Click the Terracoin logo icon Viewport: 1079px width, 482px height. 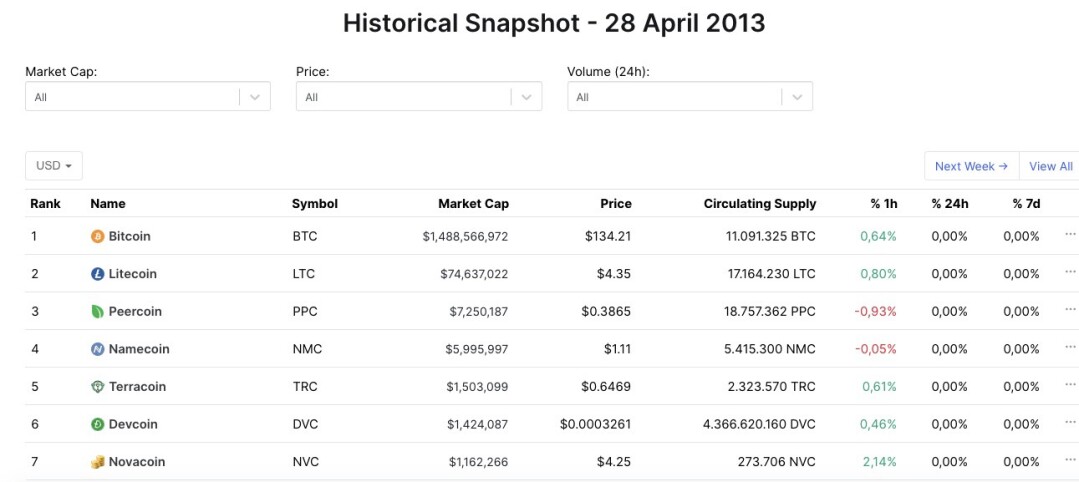coord(98,387)
